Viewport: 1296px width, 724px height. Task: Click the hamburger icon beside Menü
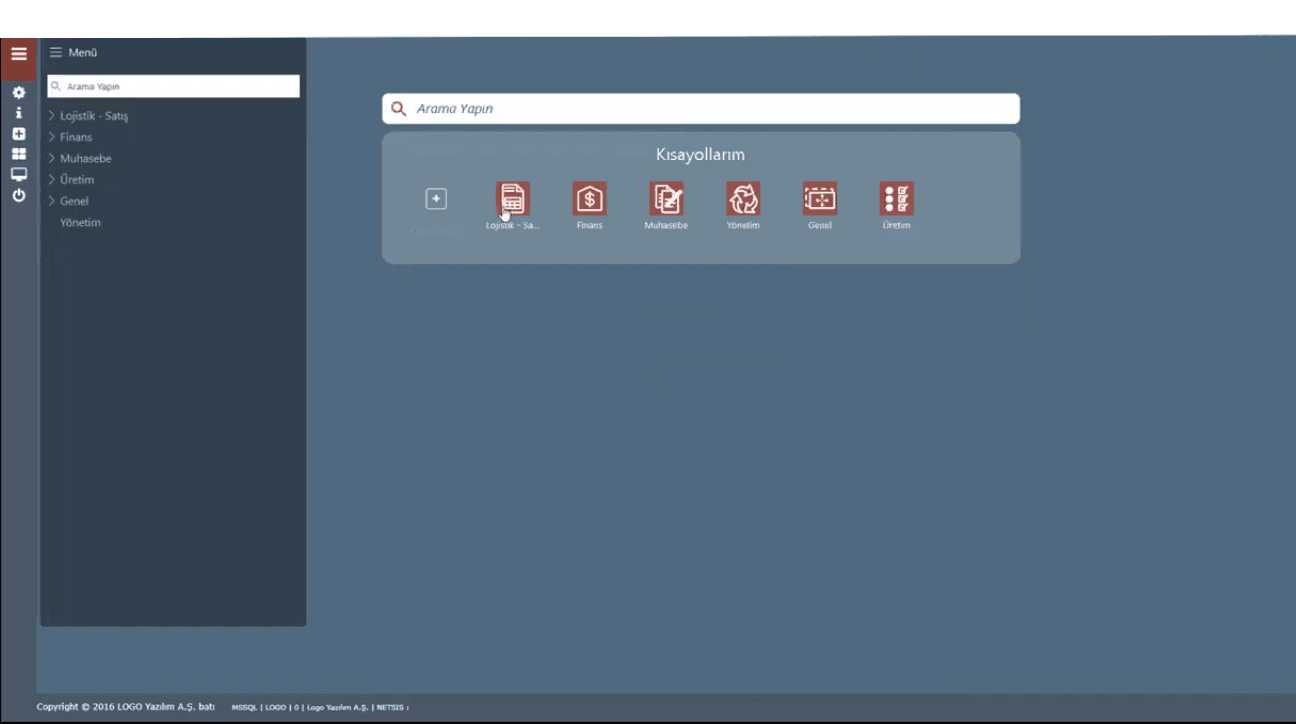tap(56, 52)
